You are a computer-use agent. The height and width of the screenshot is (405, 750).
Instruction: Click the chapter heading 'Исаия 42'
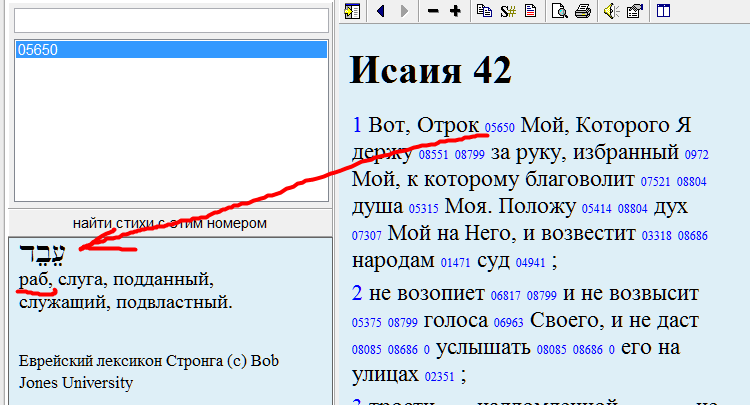tap(430, 70)
